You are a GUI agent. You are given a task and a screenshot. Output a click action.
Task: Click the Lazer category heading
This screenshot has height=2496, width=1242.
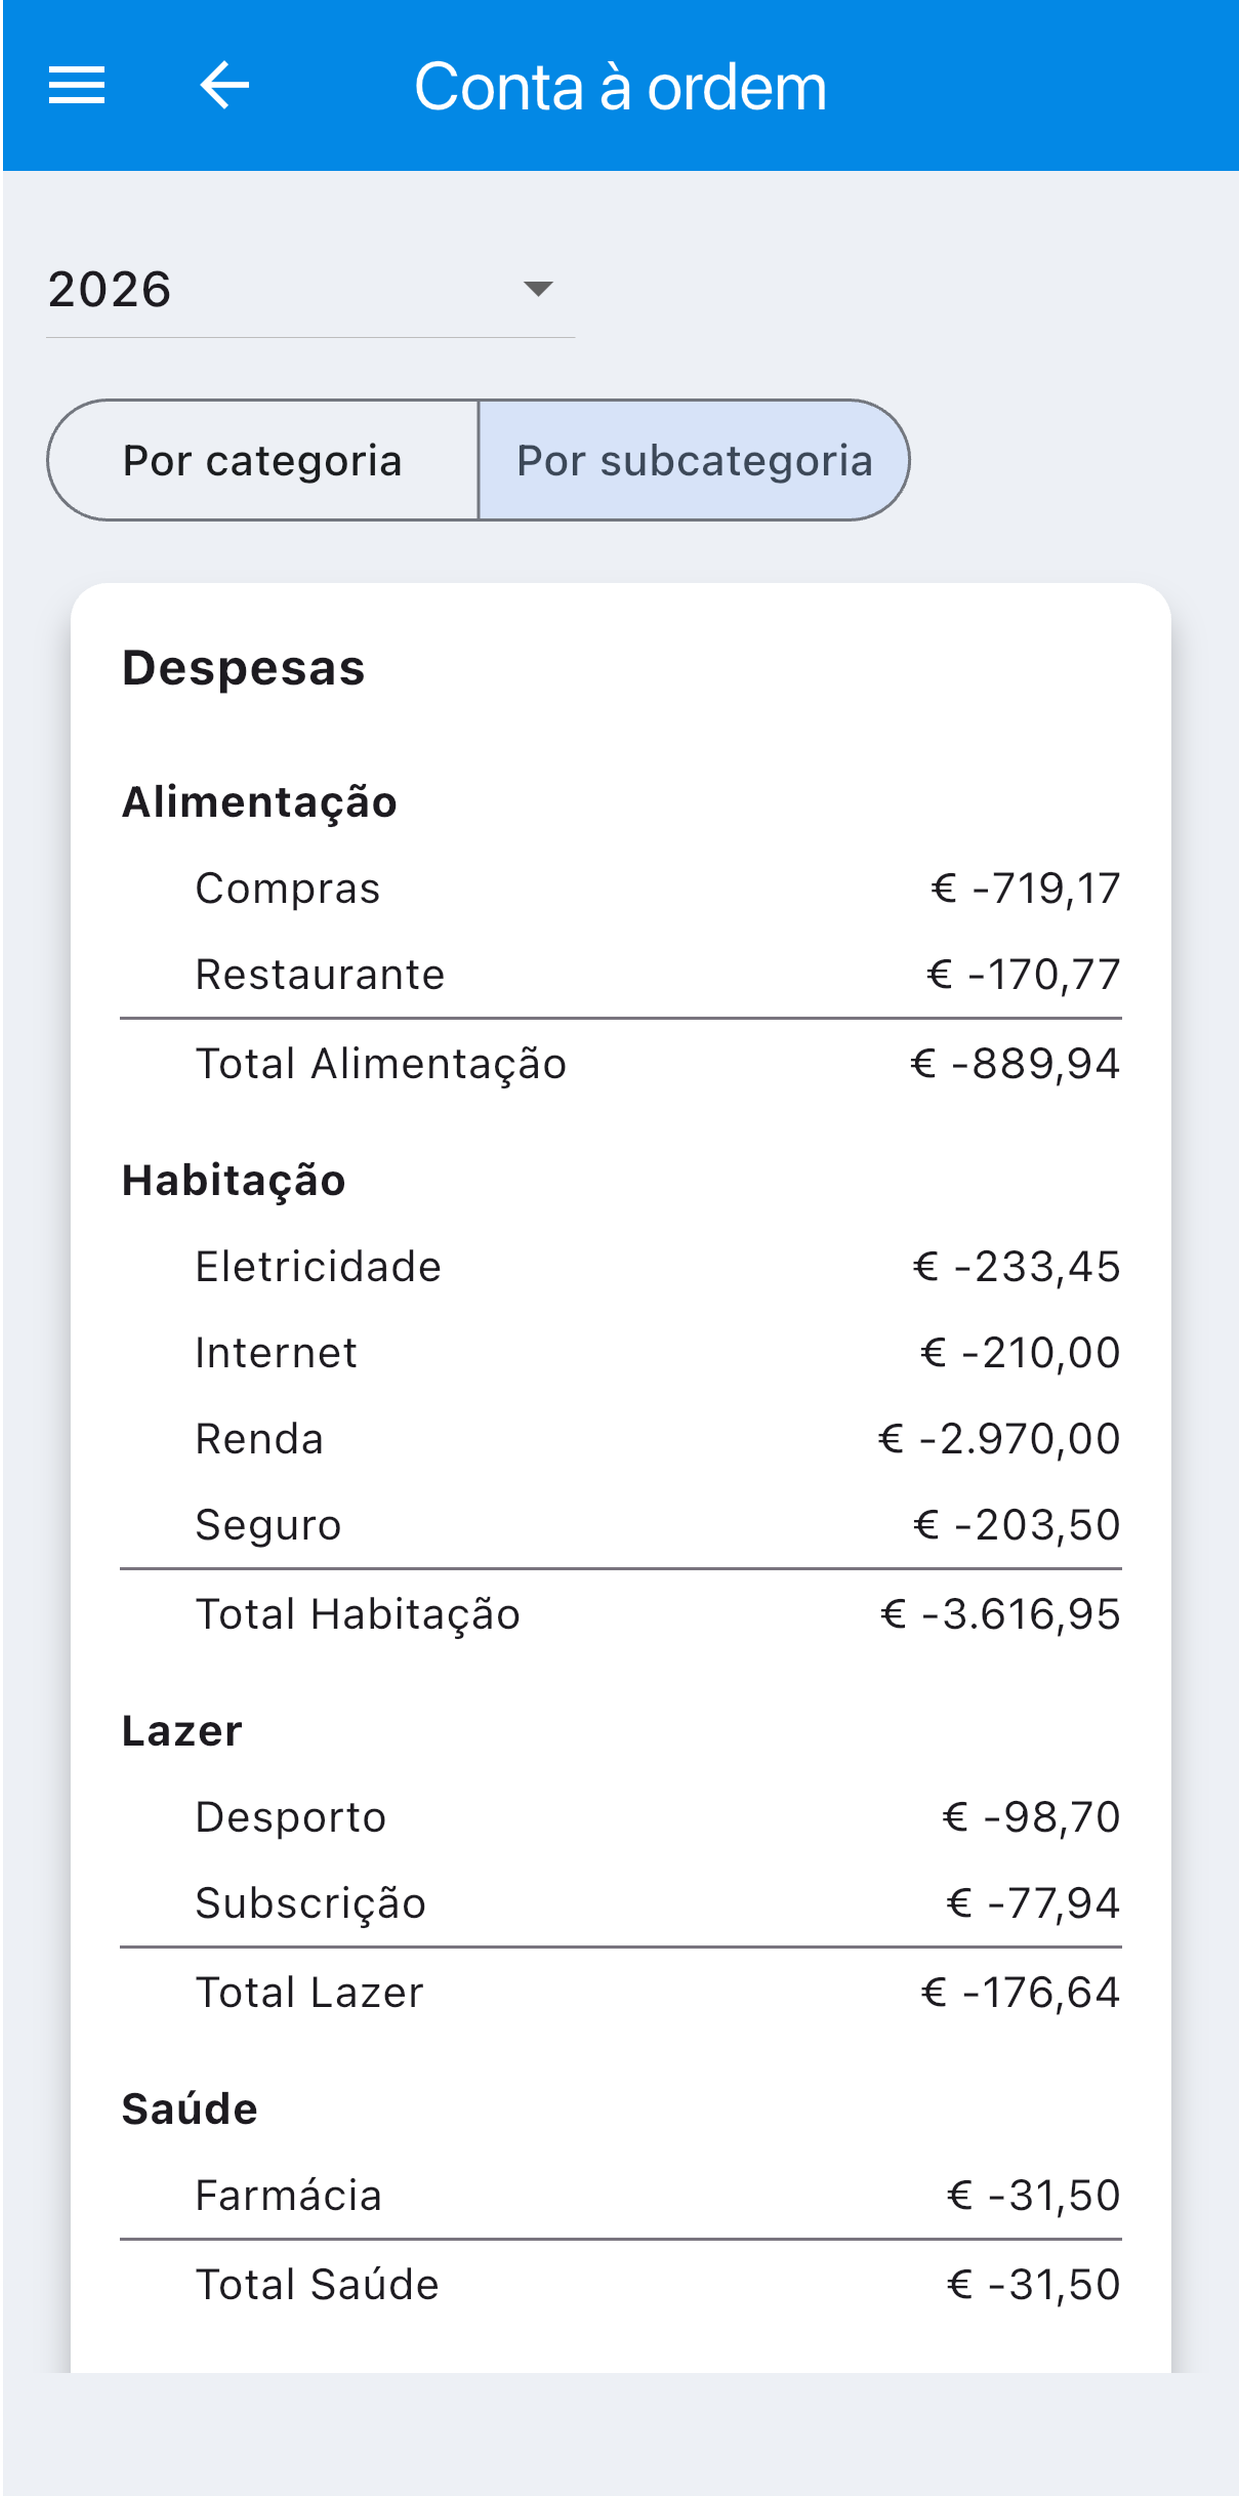pos(182,1730)
